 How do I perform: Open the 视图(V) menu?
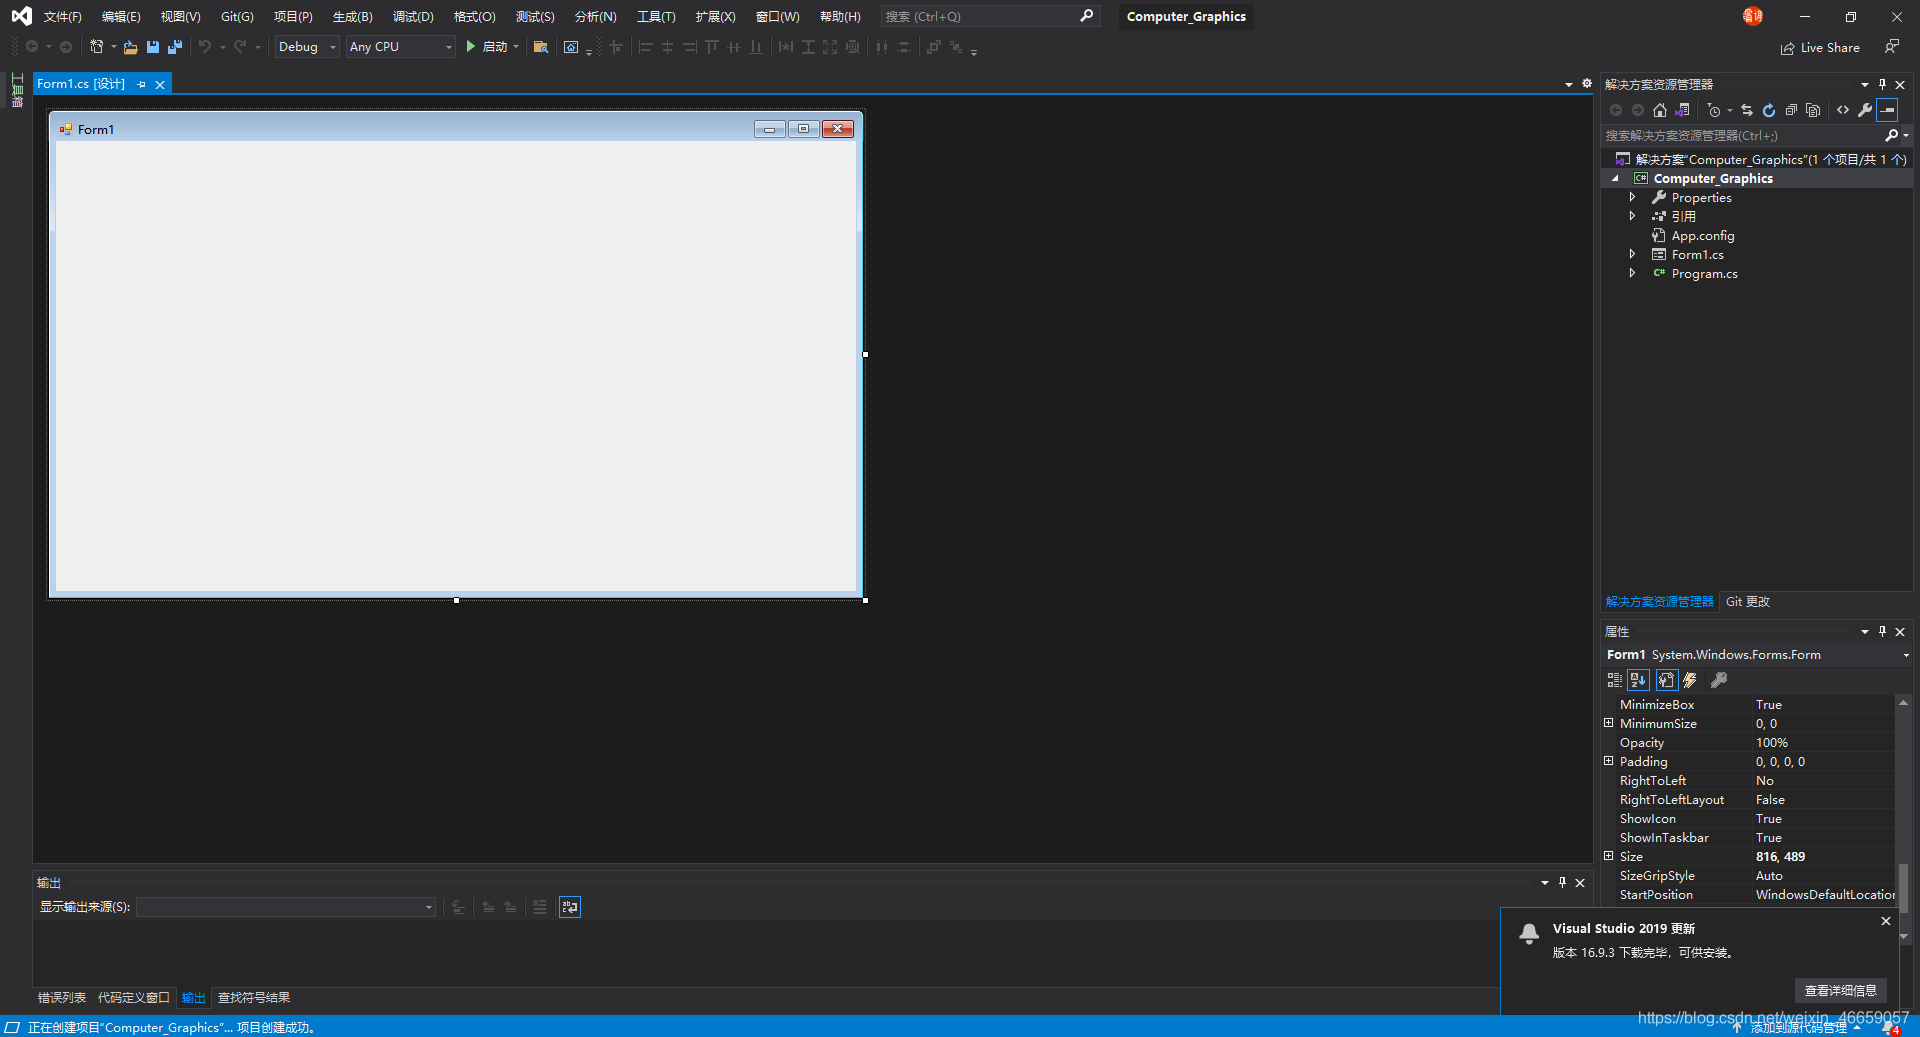tap(180, 16)
